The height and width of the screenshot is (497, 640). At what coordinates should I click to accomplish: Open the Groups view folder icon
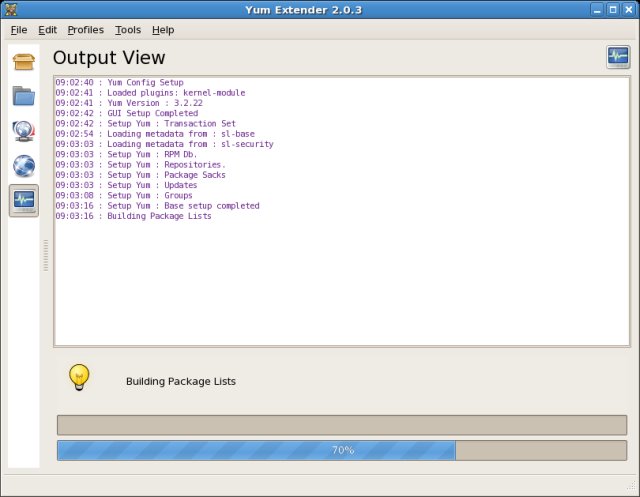coord(24,96)
